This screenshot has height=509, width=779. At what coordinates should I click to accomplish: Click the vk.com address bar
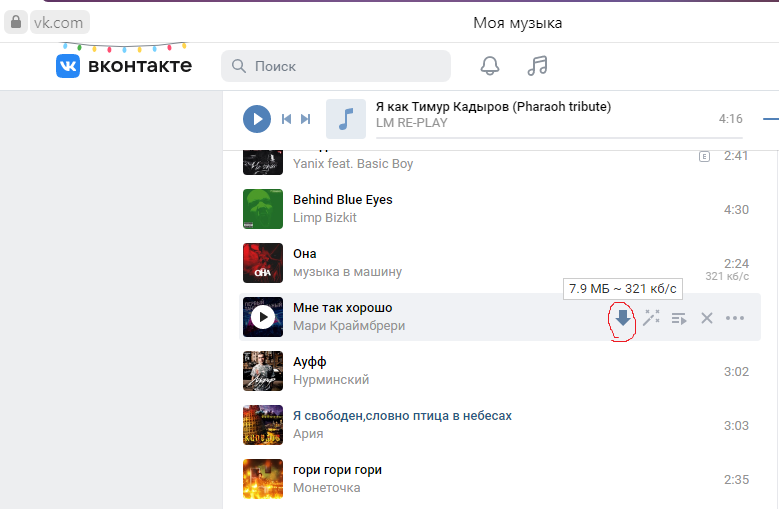click(x=60, y=22)
